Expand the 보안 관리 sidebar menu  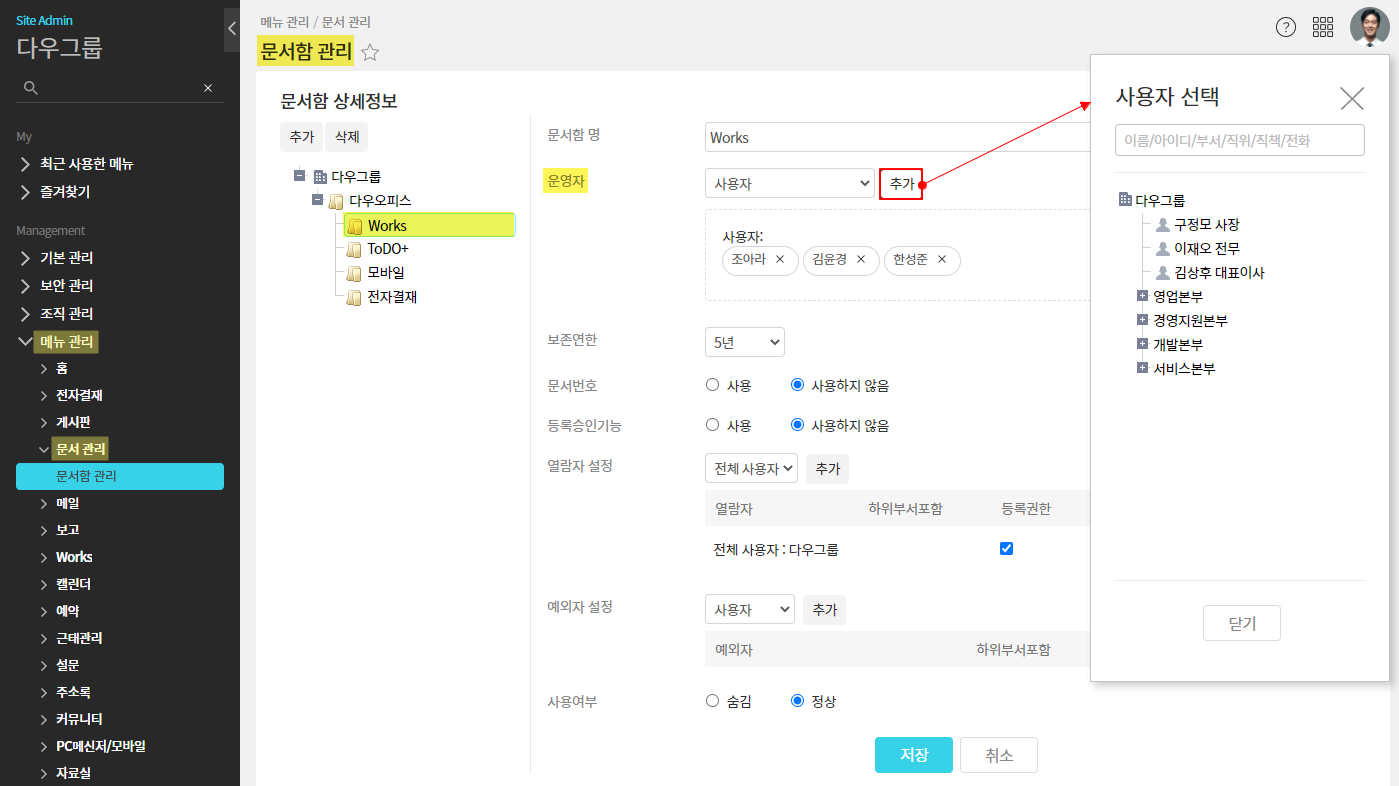[x=67, y=285]
